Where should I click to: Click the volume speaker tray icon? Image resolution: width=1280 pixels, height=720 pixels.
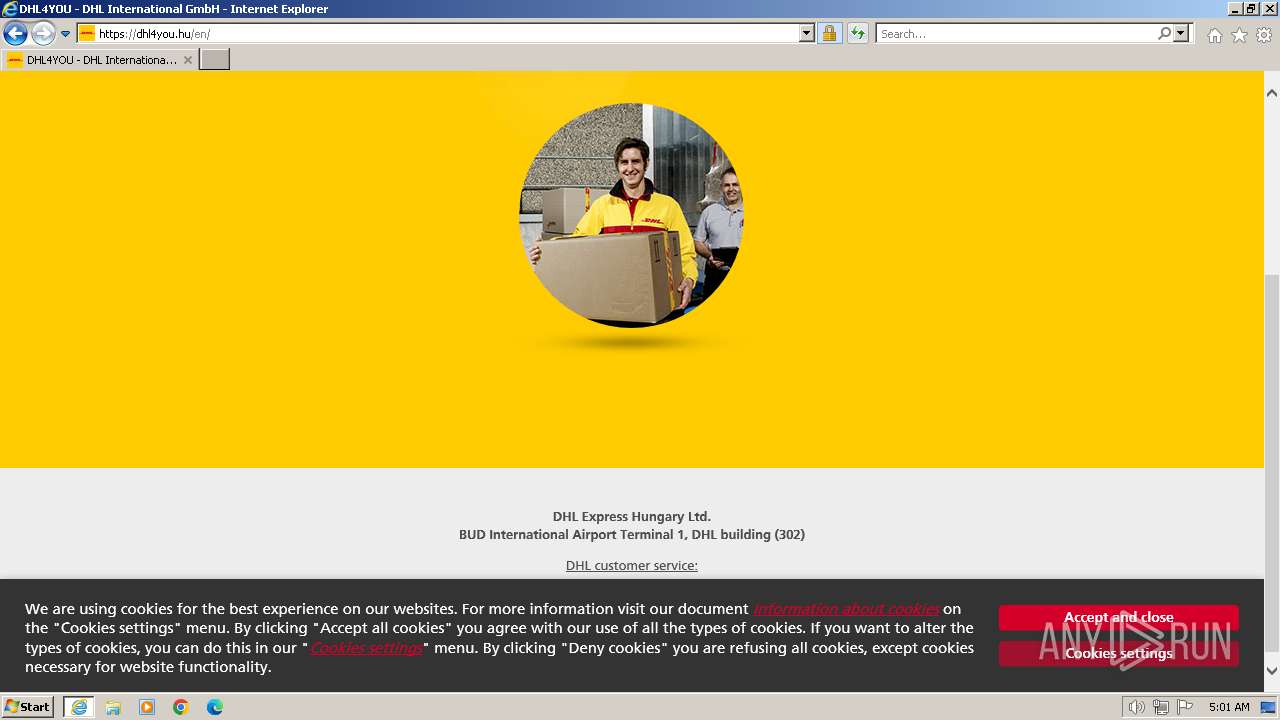[1136, 707]
